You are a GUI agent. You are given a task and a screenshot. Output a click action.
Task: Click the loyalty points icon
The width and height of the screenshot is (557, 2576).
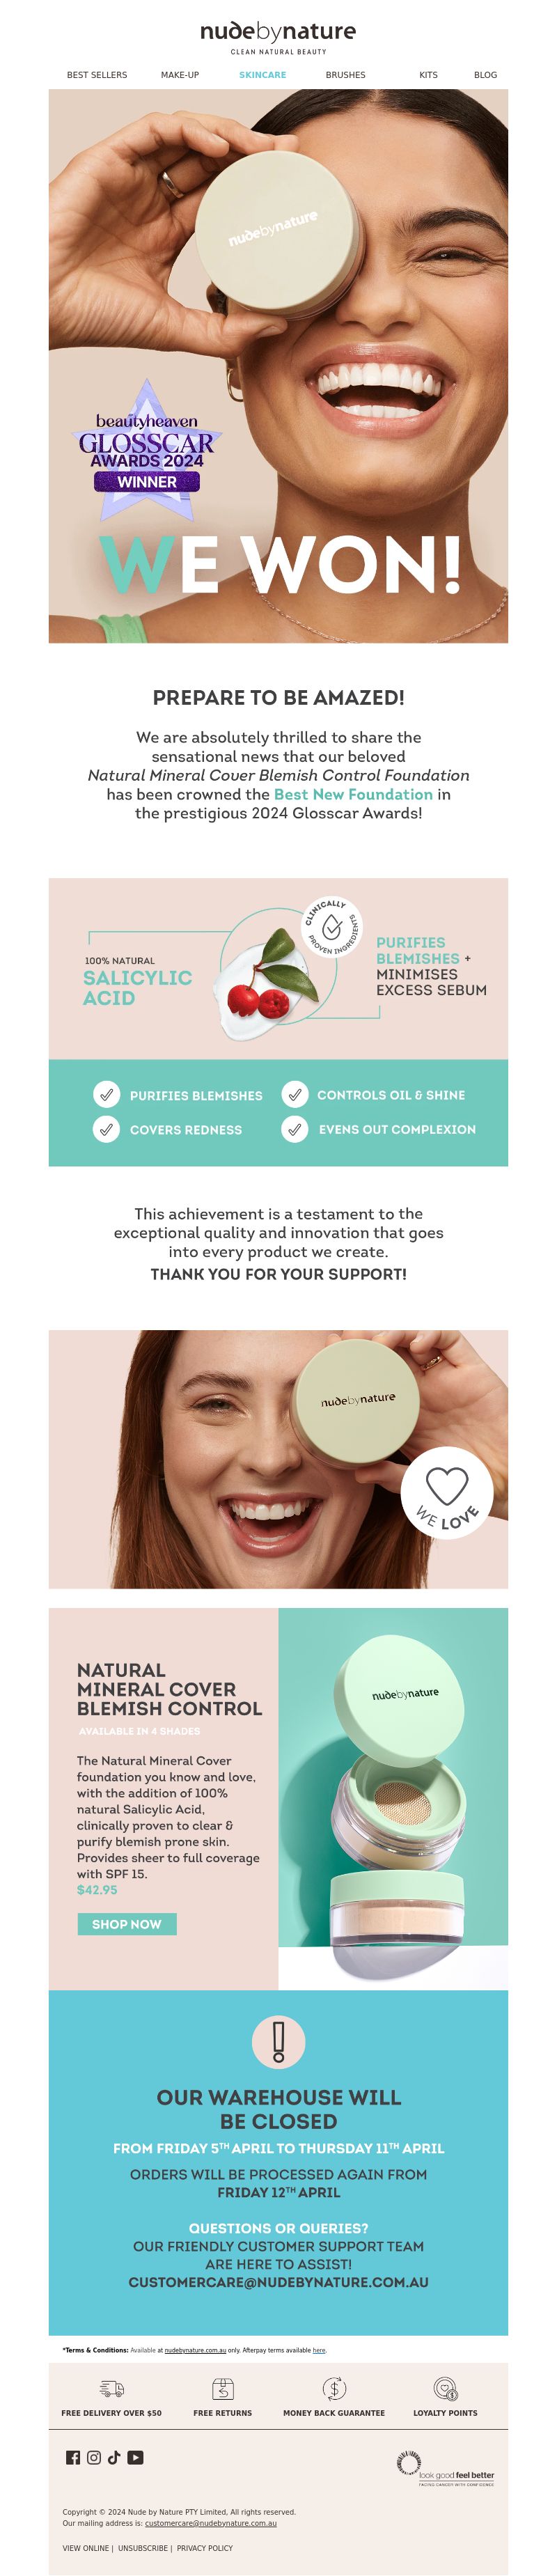(446, 2389)
